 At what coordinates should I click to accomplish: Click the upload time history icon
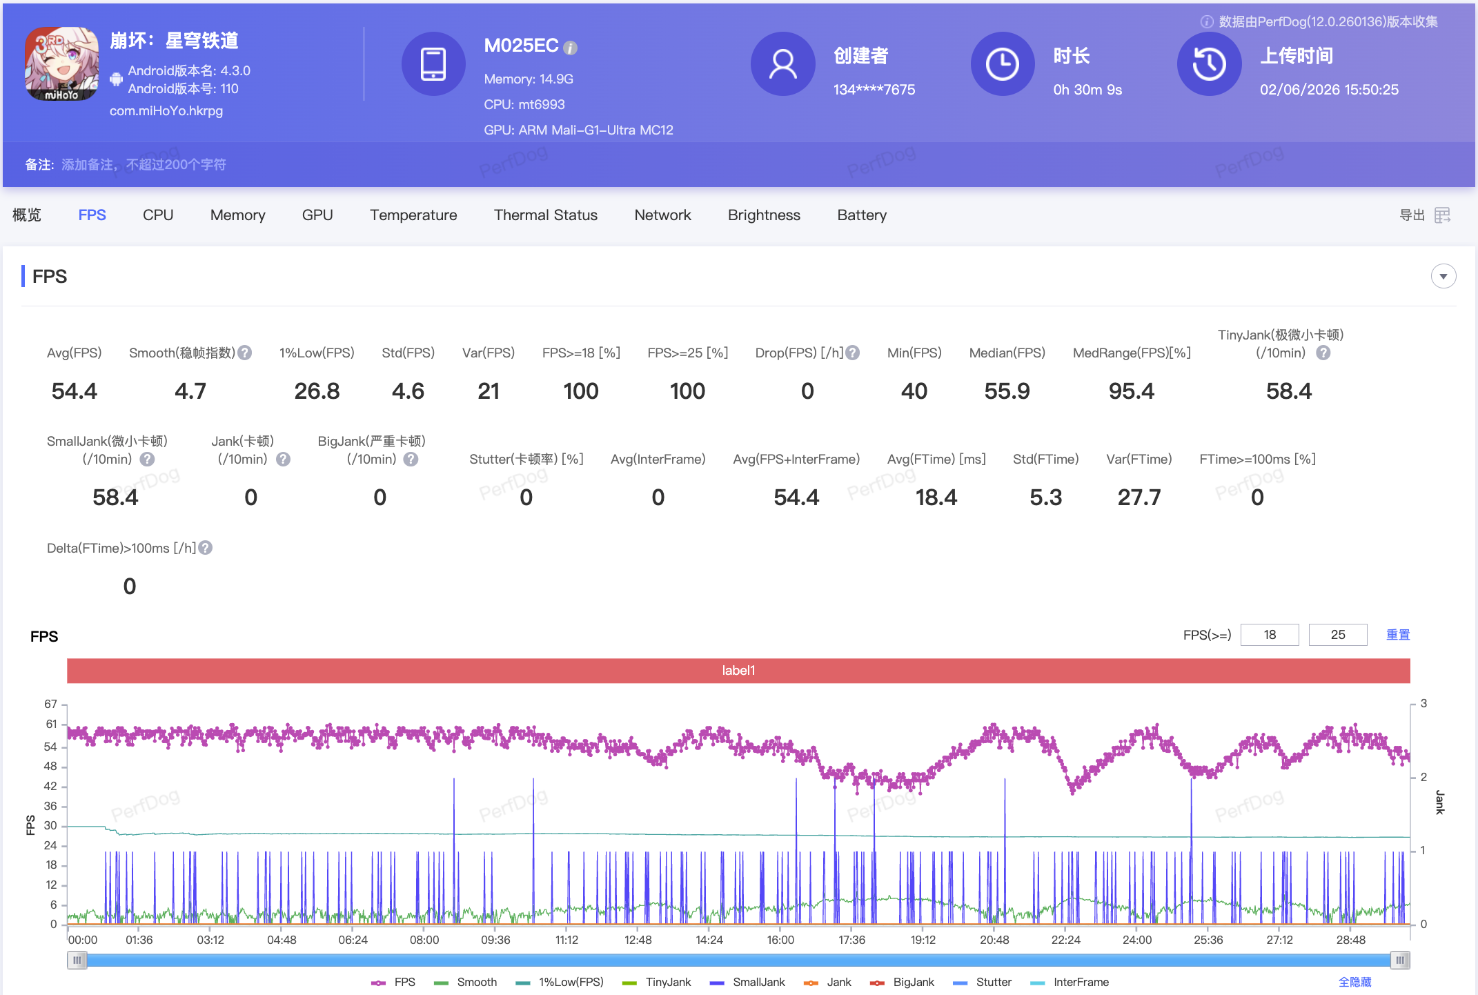(1209, 64)
